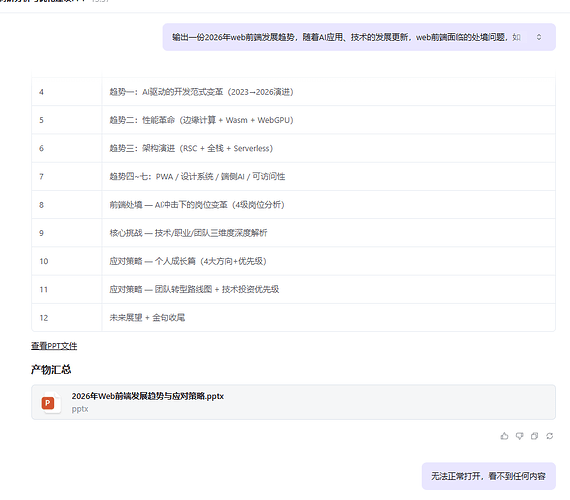This screenshot has height=500, width=570.
Task: Open the 2026年Web前端发展趋势与应对策略.pptx file card
Action: [293, 402]
